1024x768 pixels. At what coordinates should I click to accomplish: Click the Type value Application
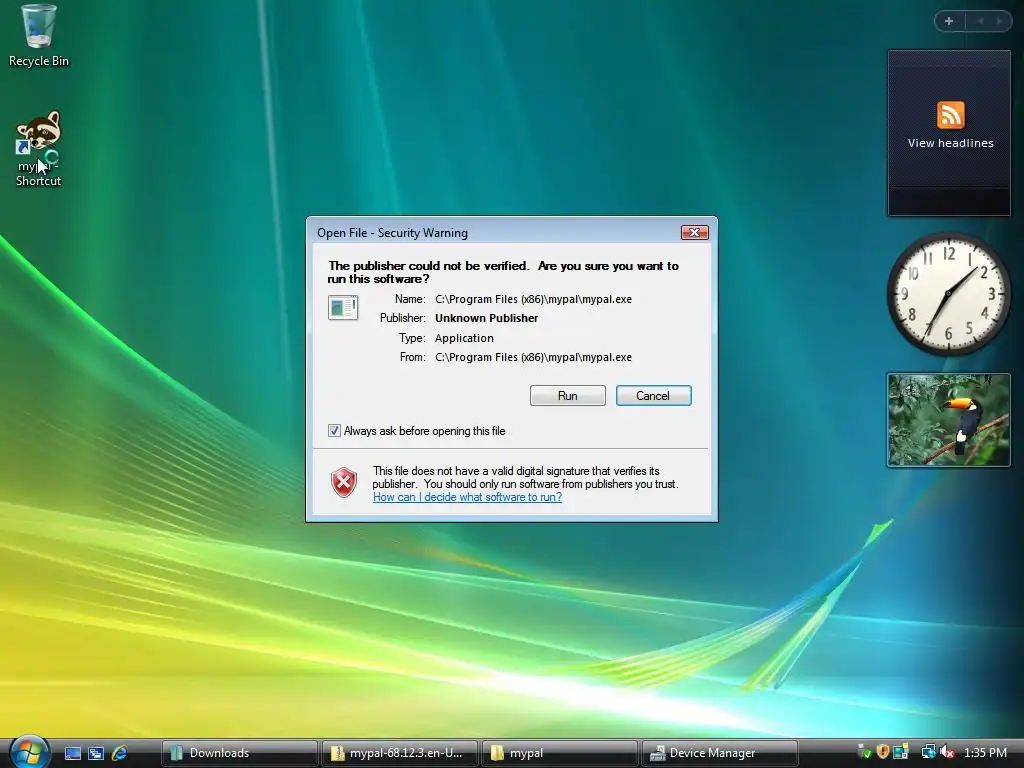tap(464, 338)
